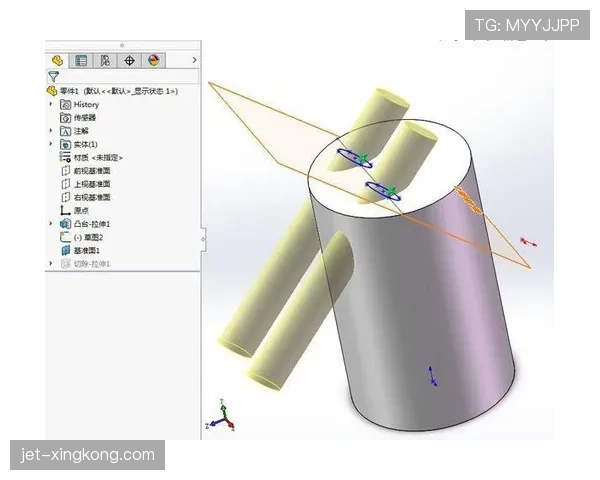Select the 实体(1) tree label
600x480 pixels.
point(86,144)
